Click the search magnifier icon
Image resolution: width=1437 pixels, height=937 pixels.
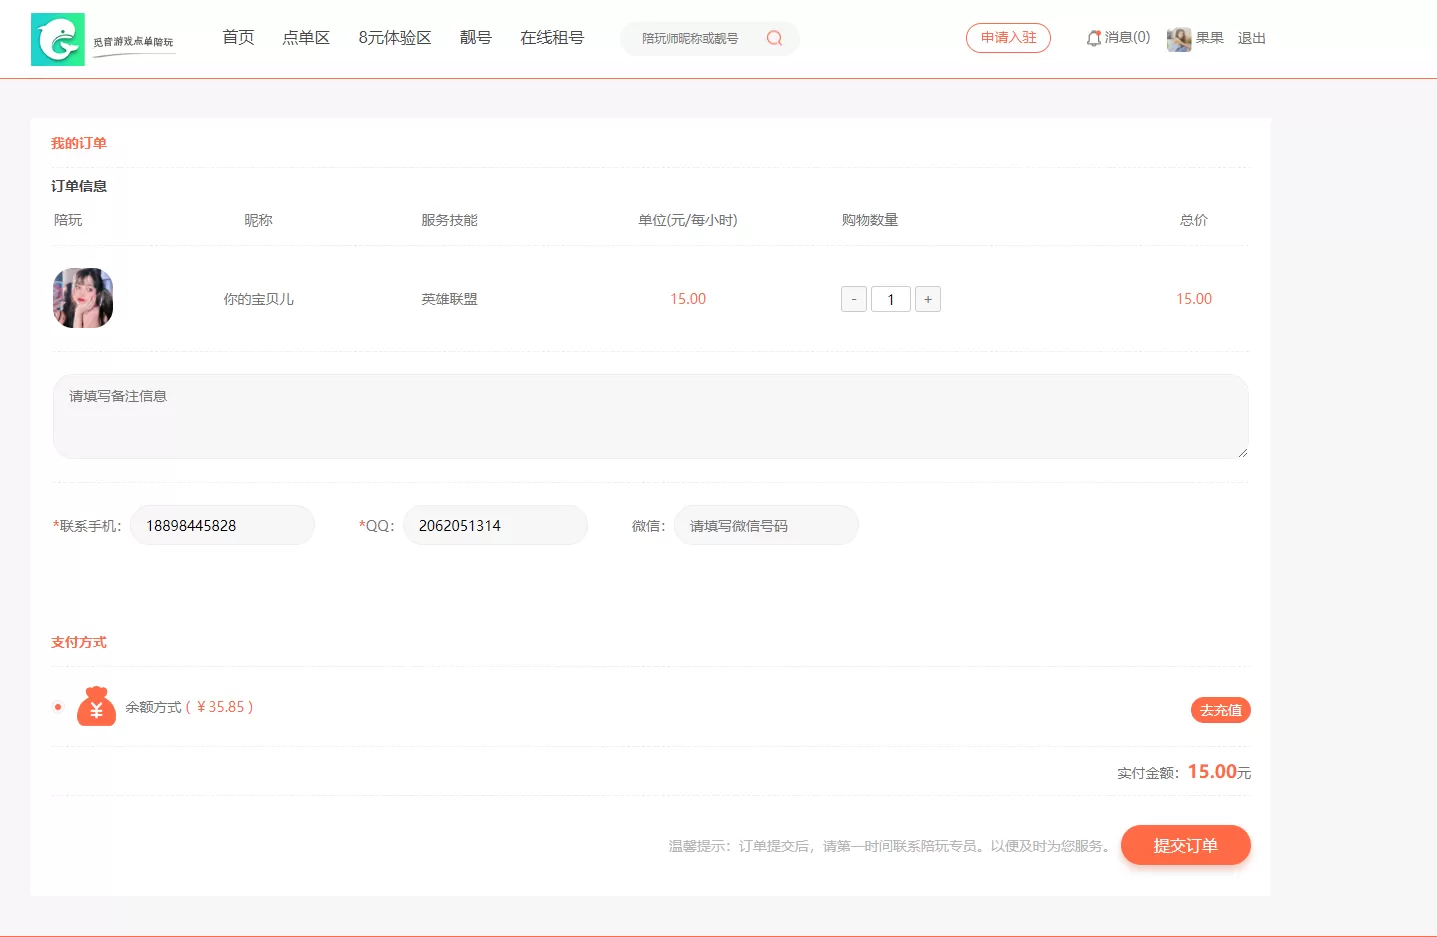point(774,38)
